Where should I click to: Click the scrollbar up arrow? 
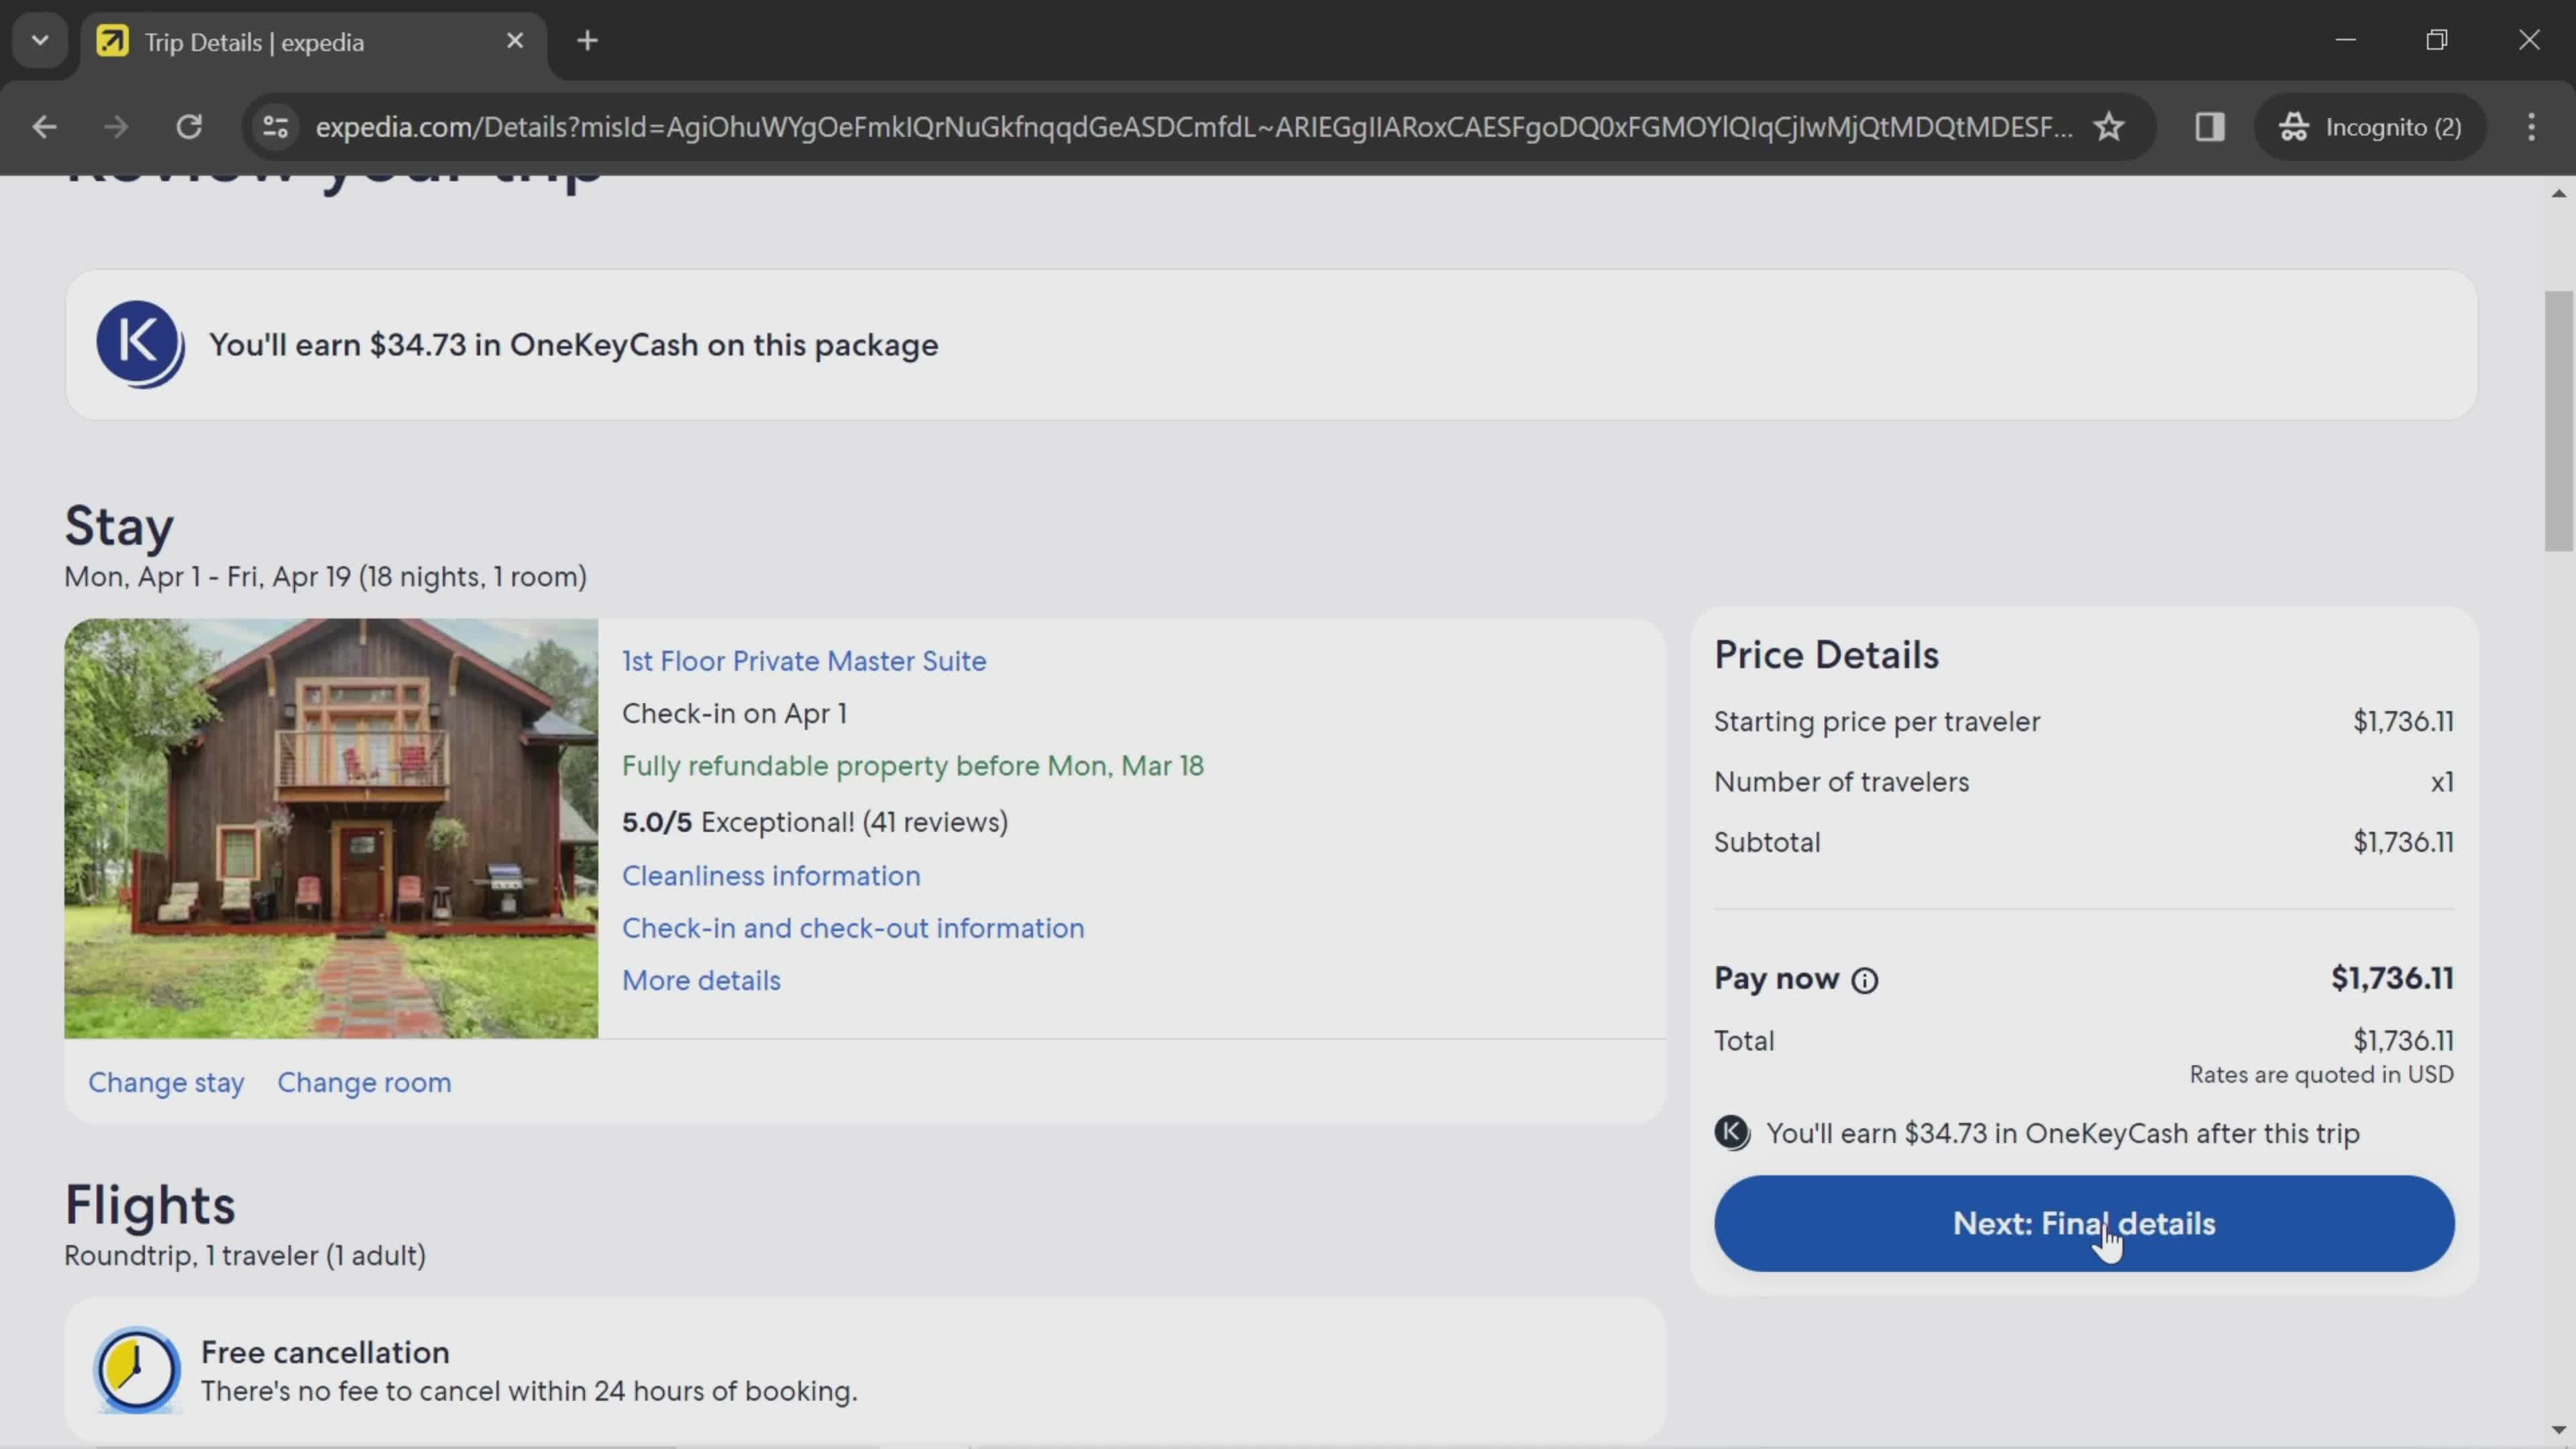pos(2558,193)
